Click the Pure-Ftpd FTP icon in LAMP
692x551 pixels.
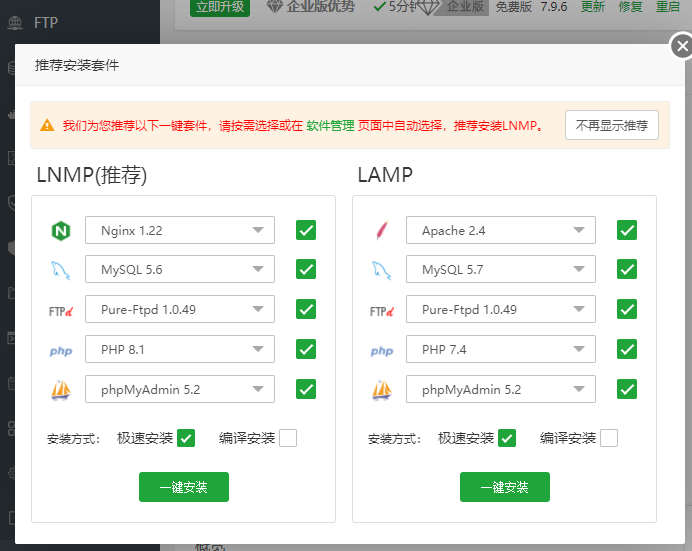[382, 310]
